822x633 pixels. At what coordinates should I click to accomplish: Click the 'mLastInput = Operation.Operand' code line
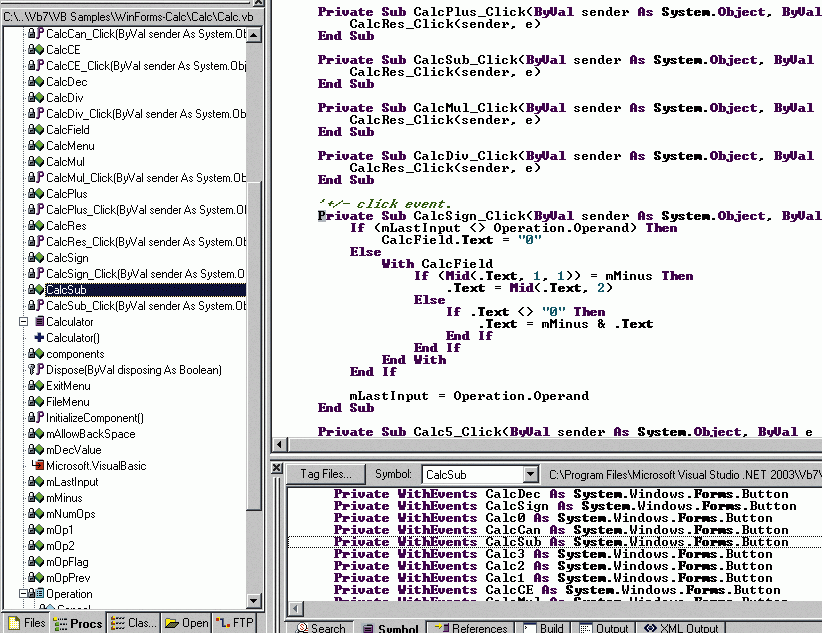[x=469, y=396]
